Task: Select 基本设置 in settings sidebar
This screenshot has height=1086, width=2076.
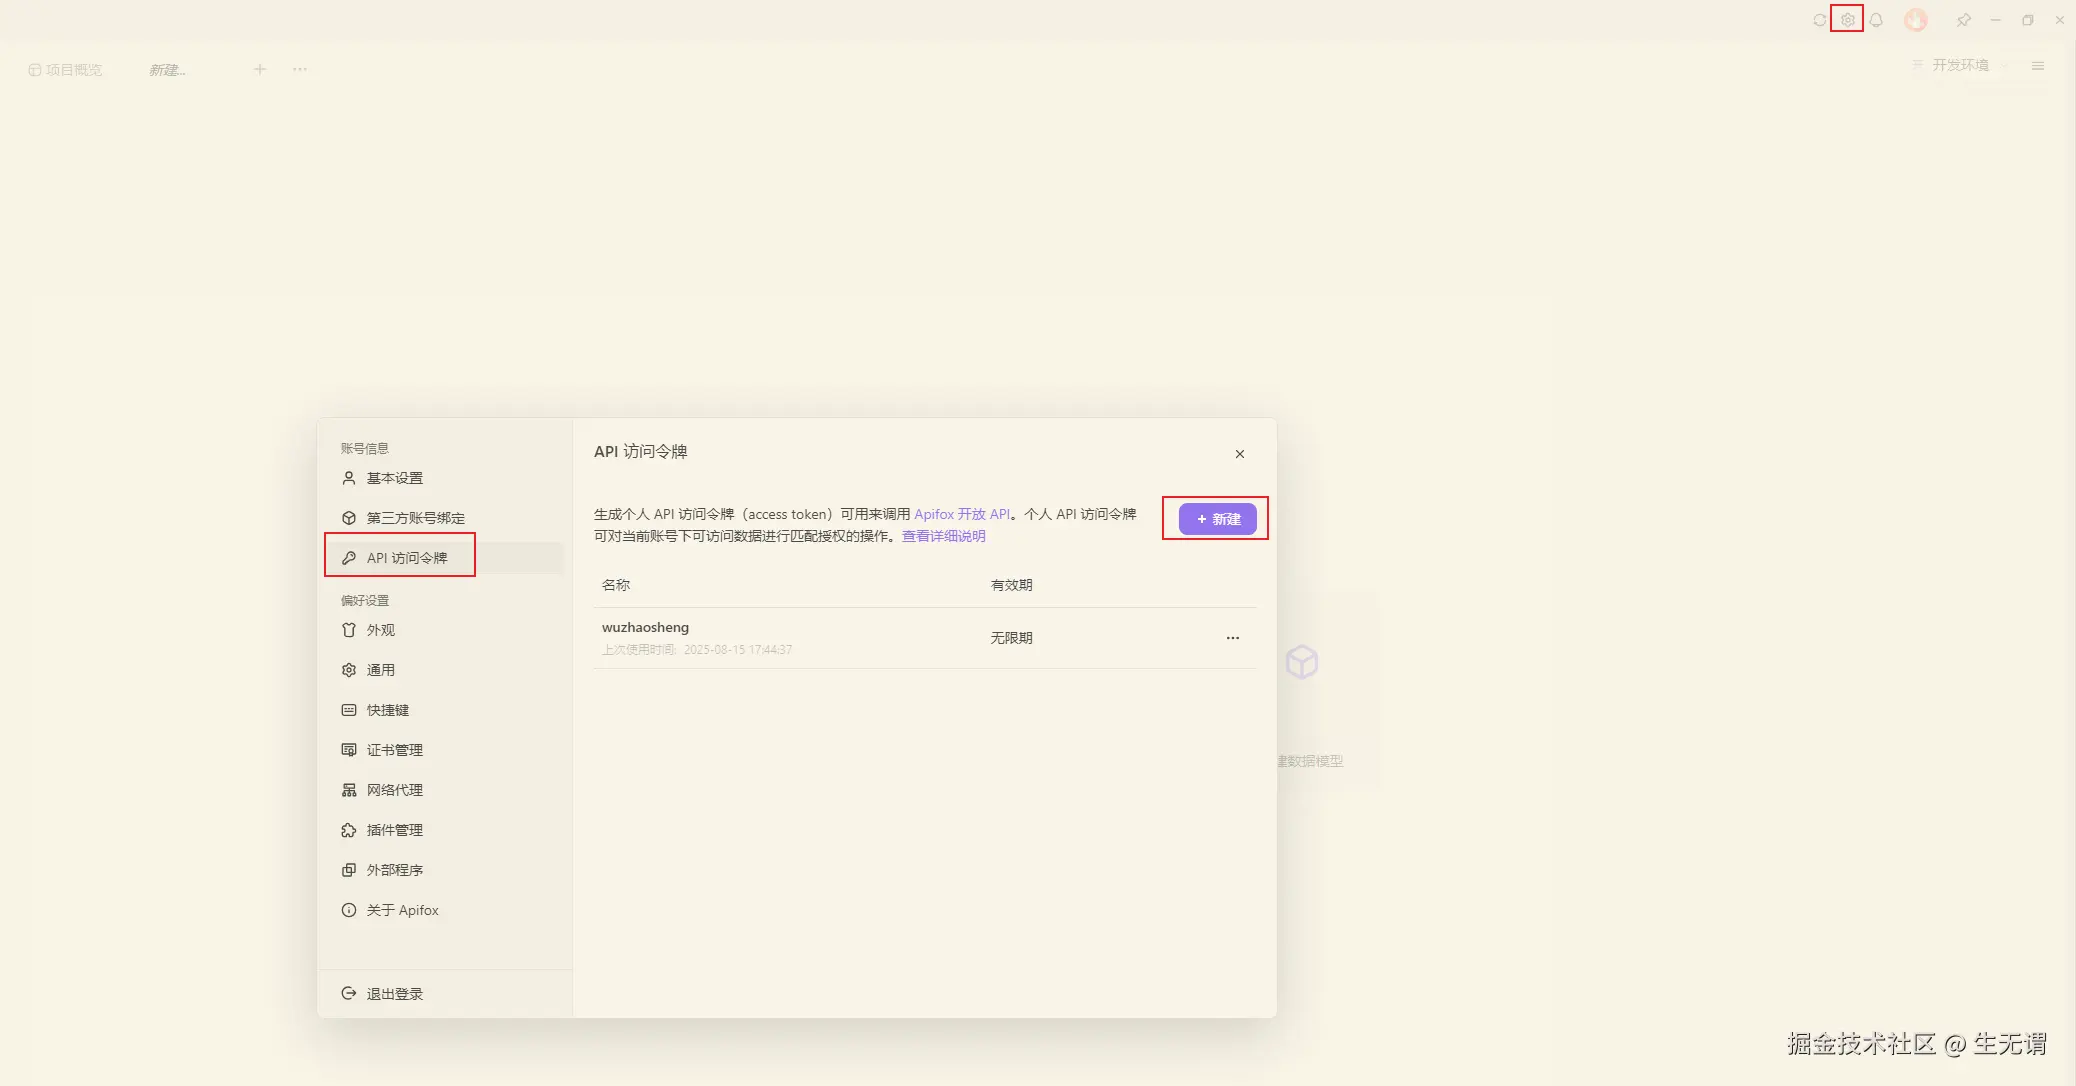Action: (x=394, y=478)
